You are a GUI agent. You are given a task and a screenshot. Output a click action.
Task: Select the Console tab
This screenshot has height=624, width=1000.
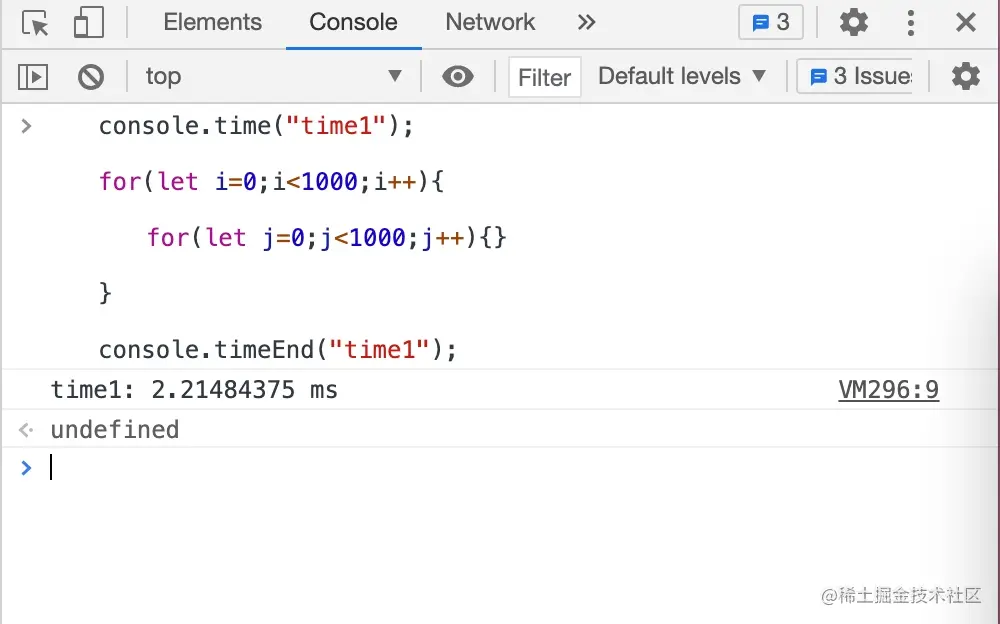click(x=353, y=22)
